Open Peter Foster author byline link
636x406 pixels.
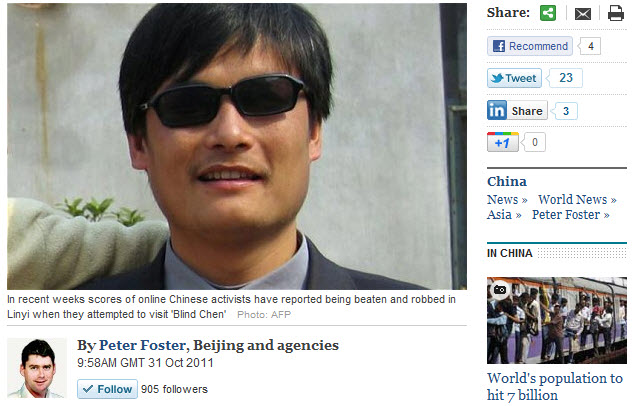tap(142, 345)
